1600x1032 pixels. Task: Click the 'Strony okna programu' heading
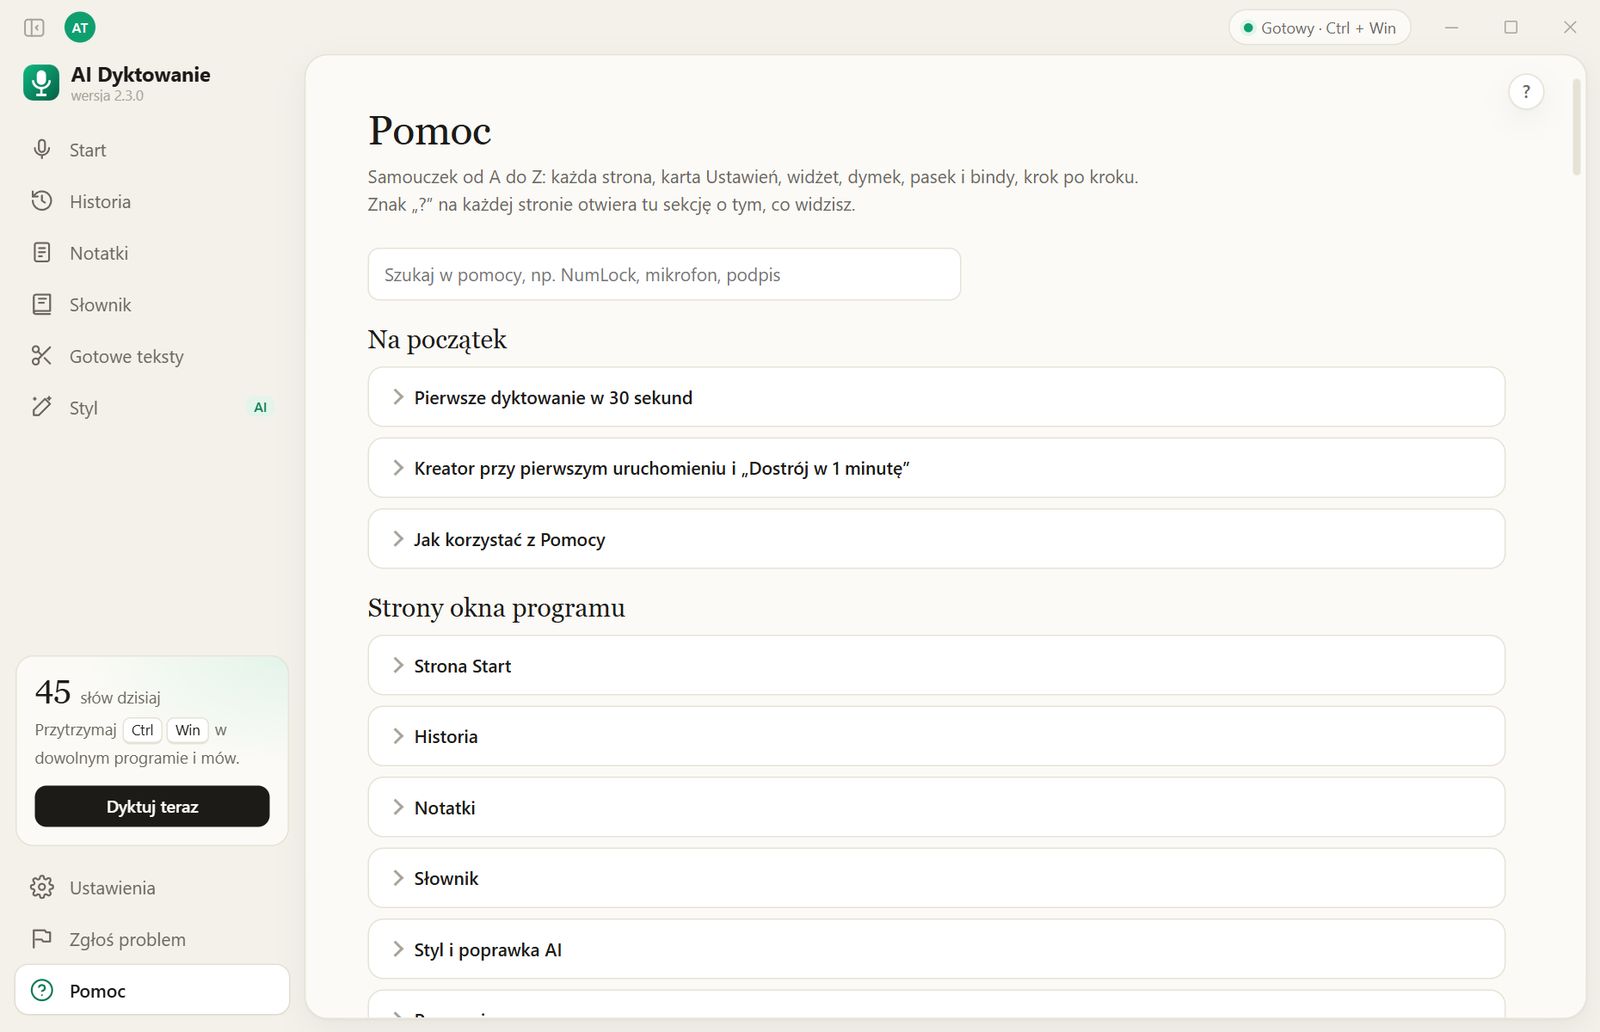coord(496,608)
